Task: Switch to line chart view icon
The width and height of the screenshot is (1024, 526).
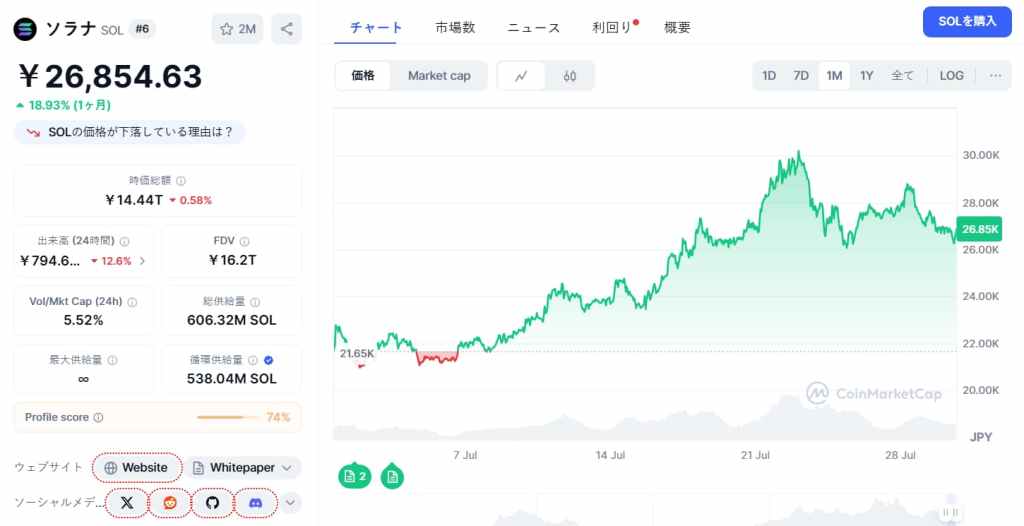Action: (x=521, y=76)
